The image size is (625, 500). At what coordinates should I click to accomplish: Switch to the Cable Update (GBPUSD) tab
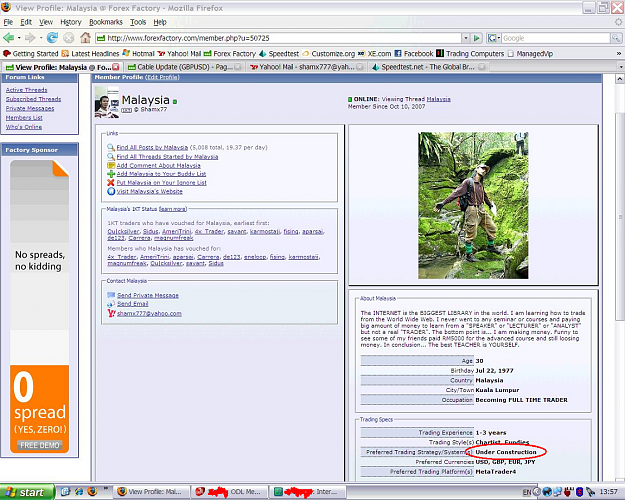[x=185, y=67]
